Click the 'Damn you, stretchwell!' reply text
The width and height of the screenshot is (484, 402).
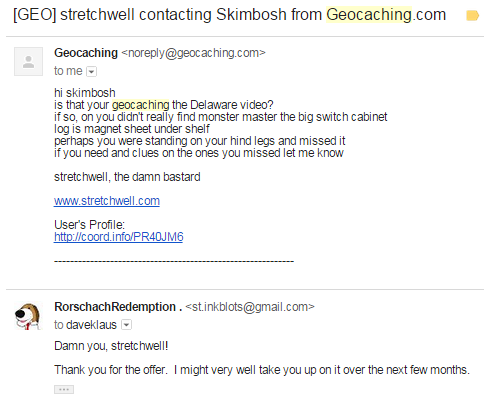pos(111,346)
